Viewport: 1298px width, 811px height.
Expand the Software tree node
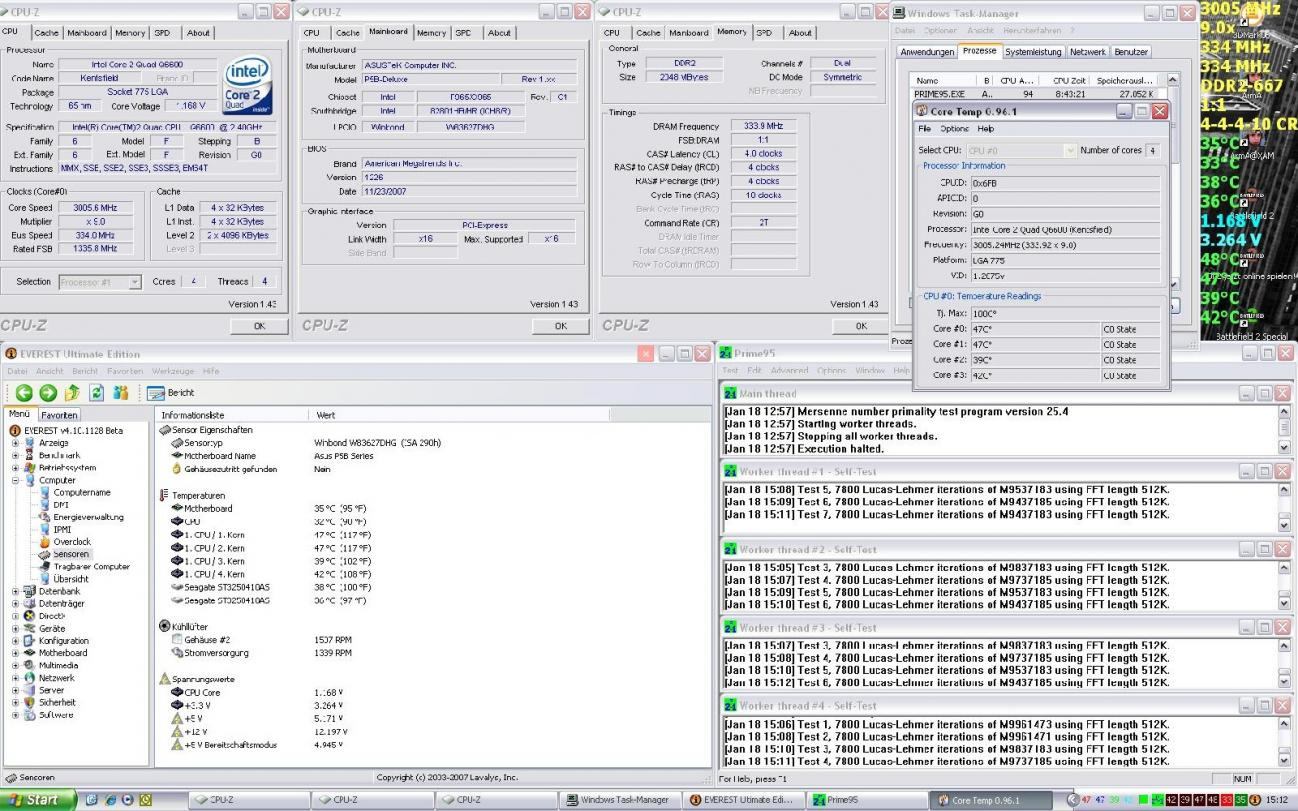[x=16, y=715]
